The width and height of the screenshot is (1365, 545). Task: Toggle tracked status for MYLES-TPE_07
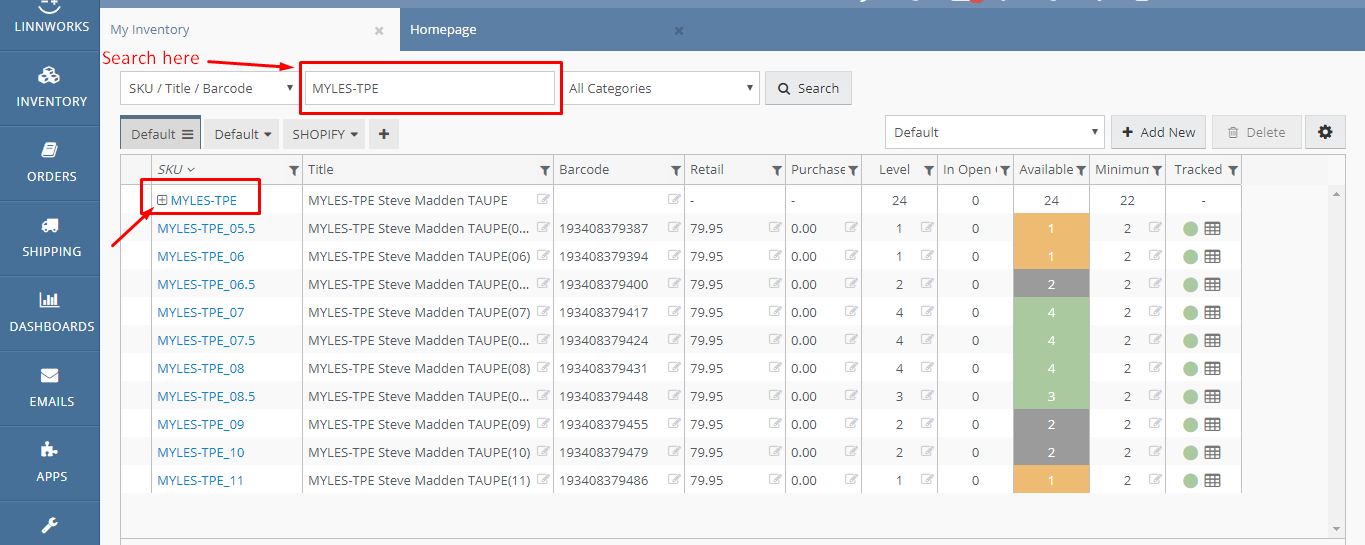pos(1190,312)
